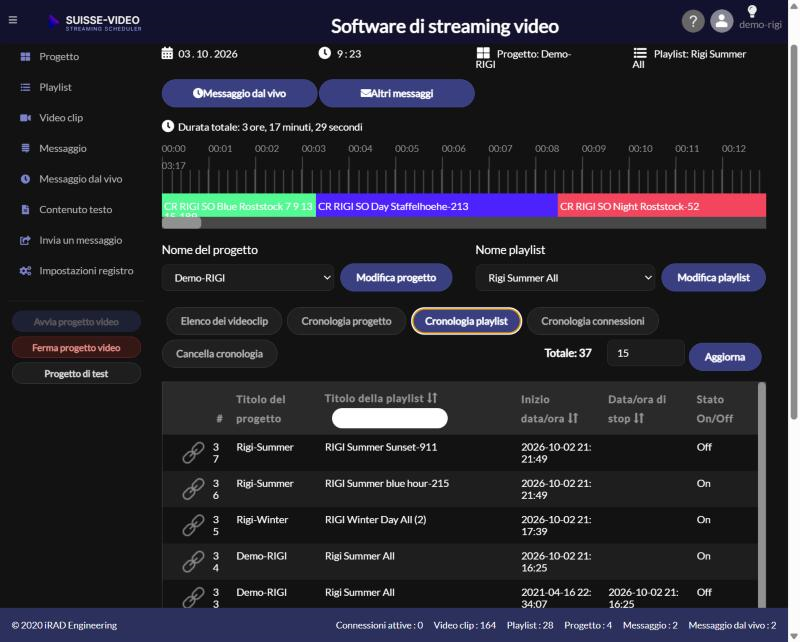Click link icon for RIGI Summer Sunset-911 row
The height and width of the screenshot is (642, 800).
click(193, 453)
